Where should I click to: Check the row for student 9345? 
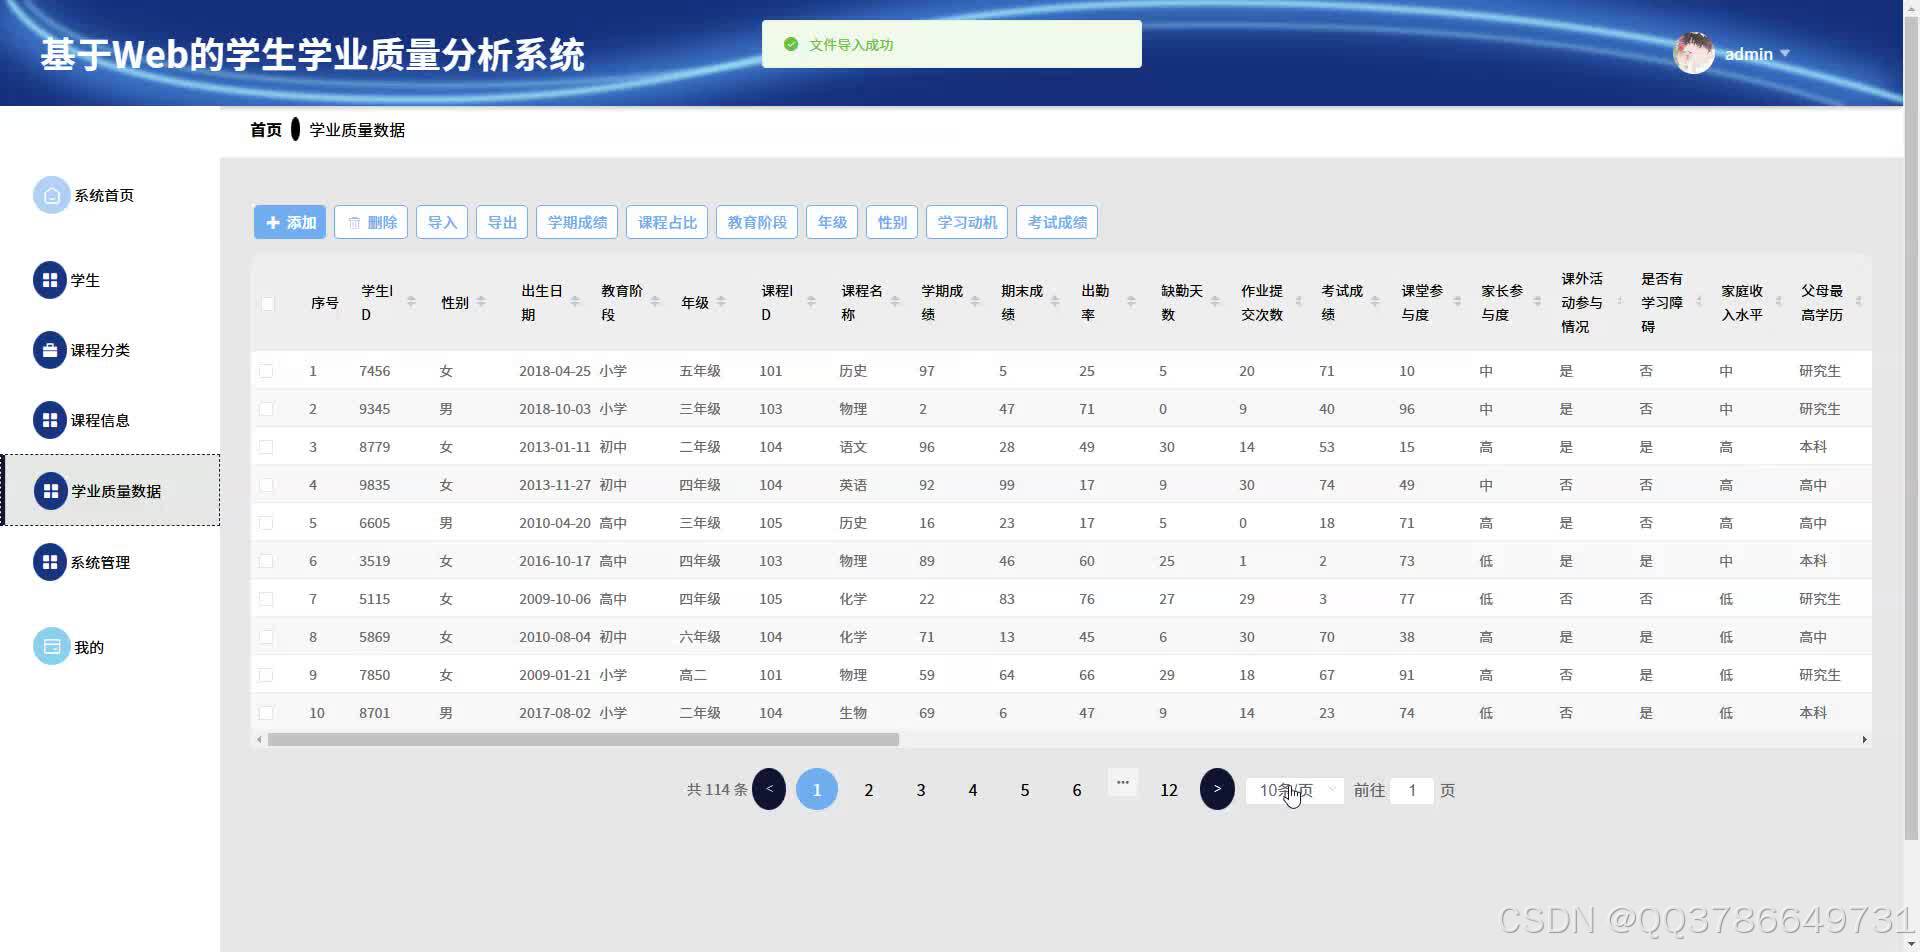coord(266,409)
